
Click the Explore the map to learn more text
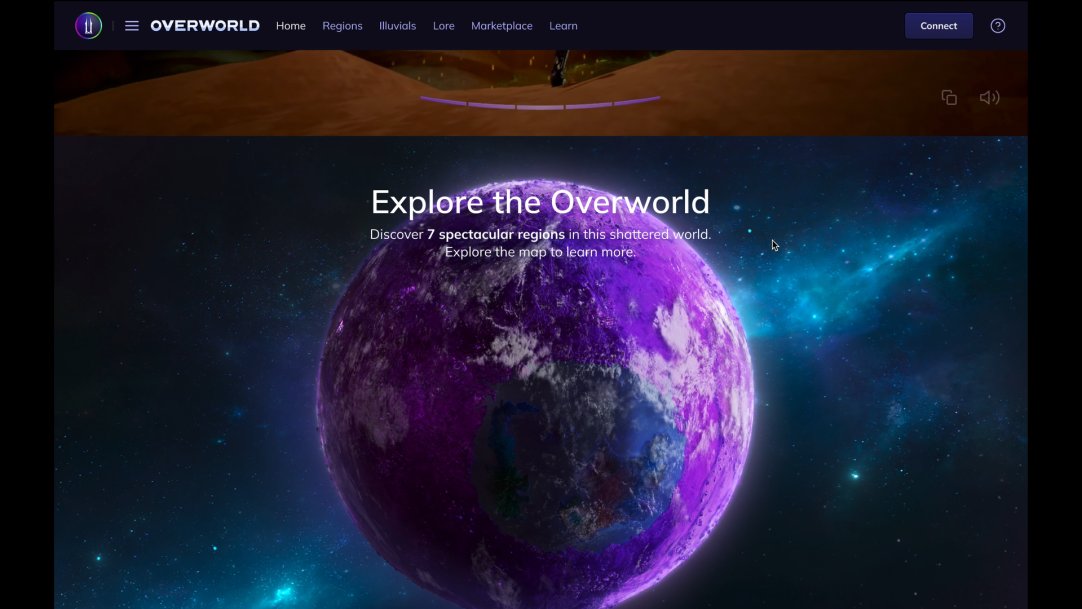point(540,252)
